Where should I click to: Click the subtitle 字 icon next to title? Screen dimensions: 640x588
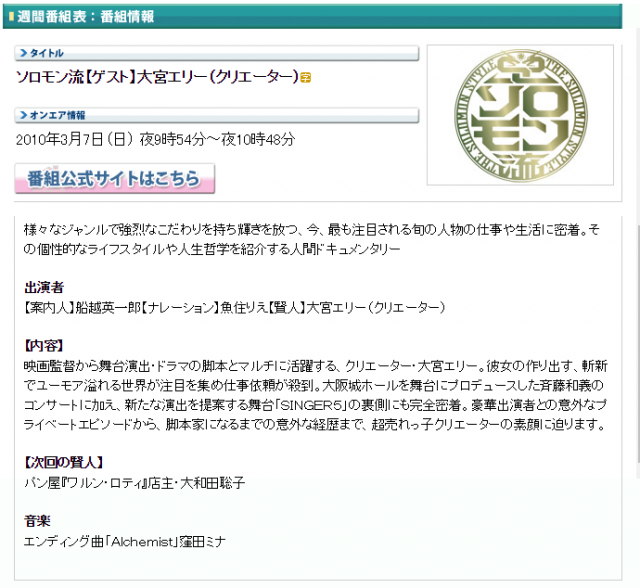point(306,77)
